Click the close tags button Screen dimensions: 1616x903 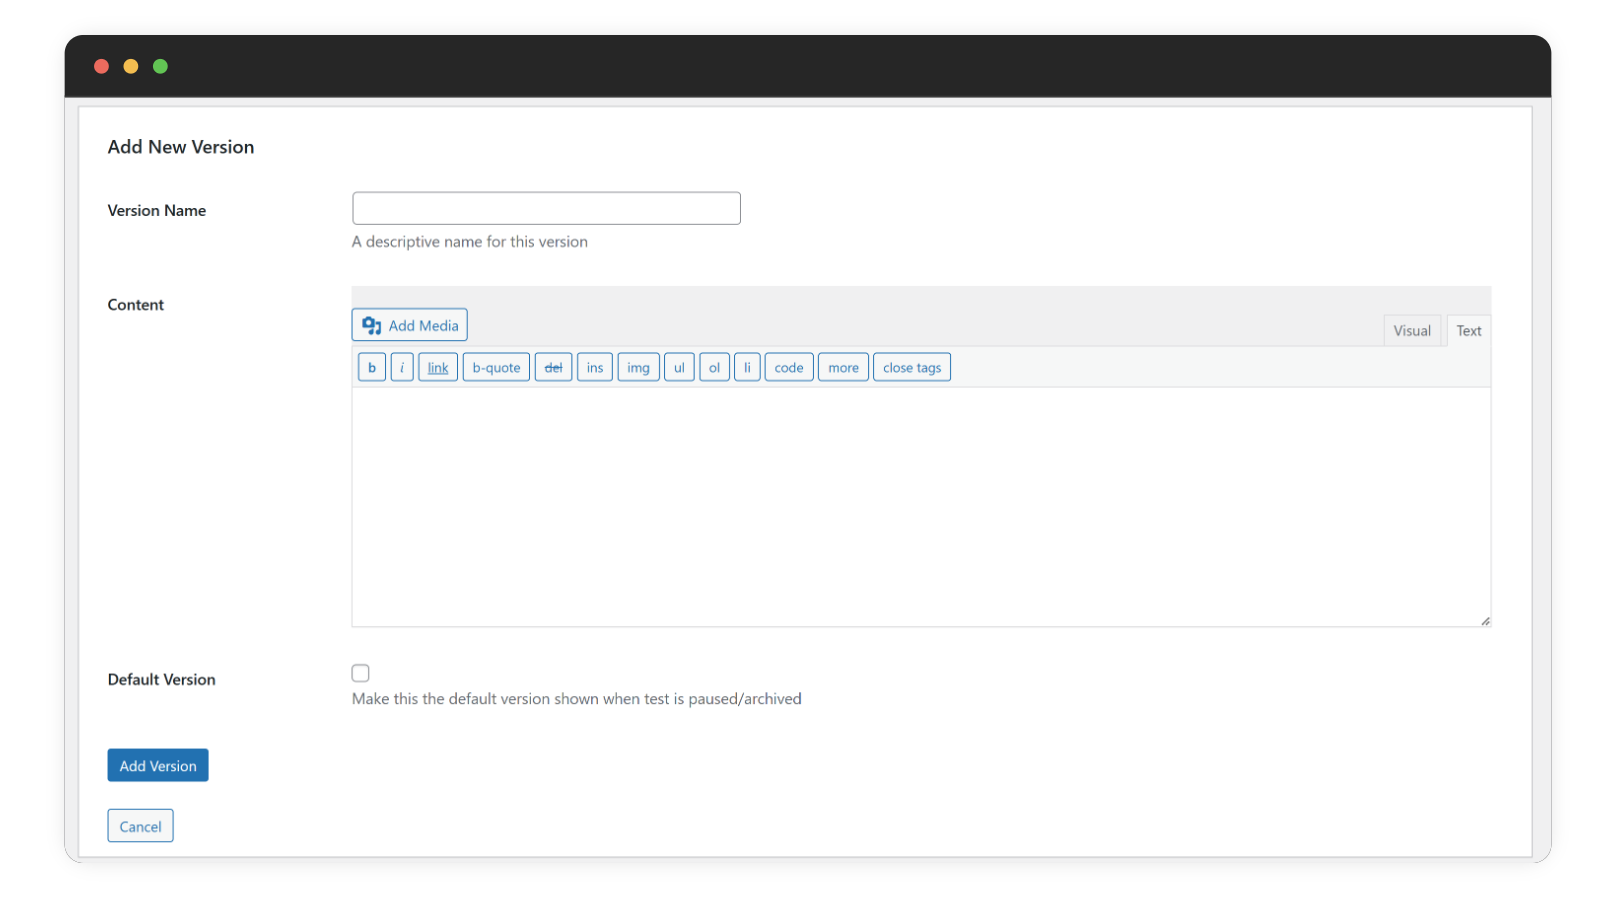pos(912,367)
